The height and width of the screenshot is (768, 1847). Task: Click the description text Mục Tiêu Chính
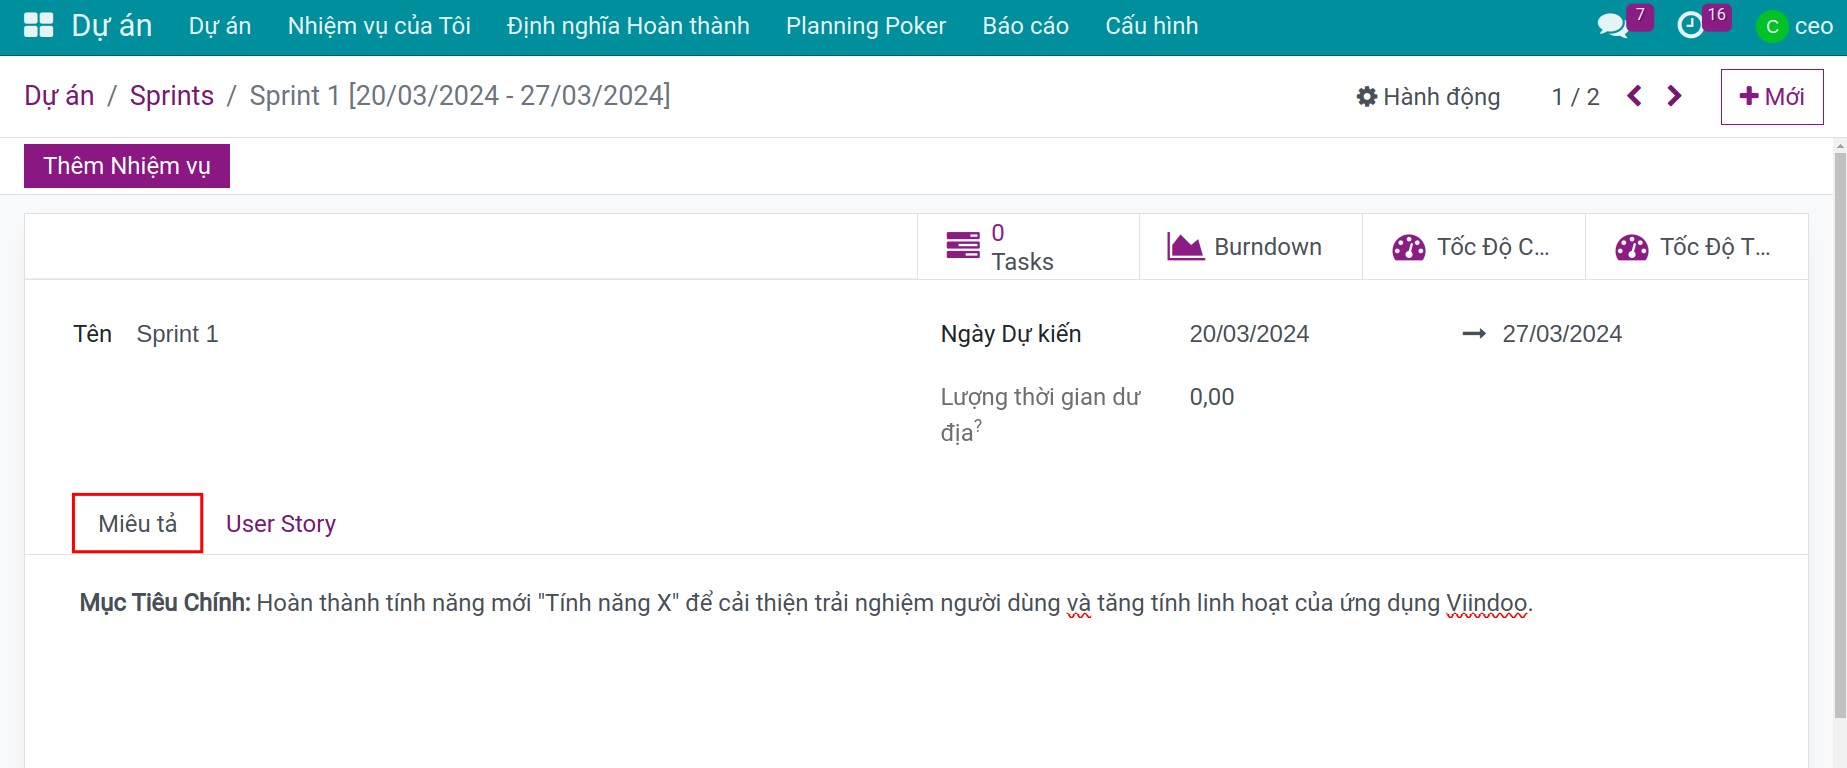(x=165, y=603)
